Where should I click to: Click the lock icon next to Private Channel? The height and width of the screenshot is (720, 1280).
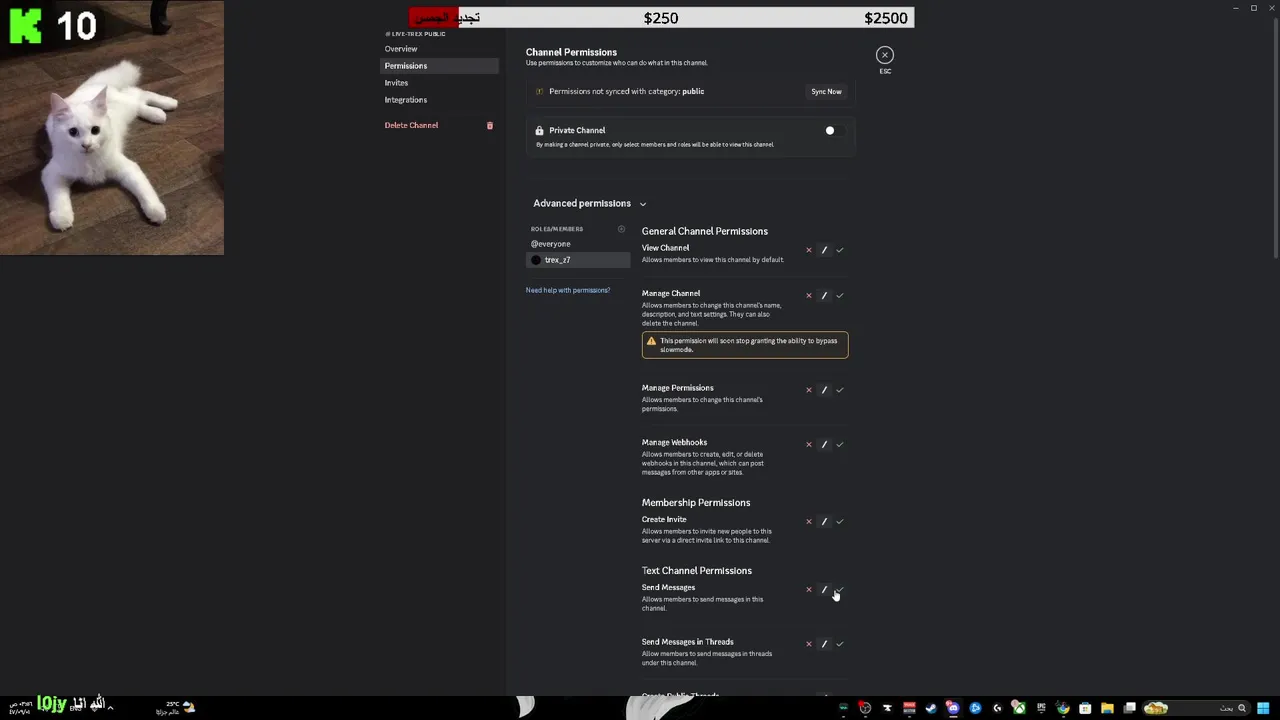[539, 131]
